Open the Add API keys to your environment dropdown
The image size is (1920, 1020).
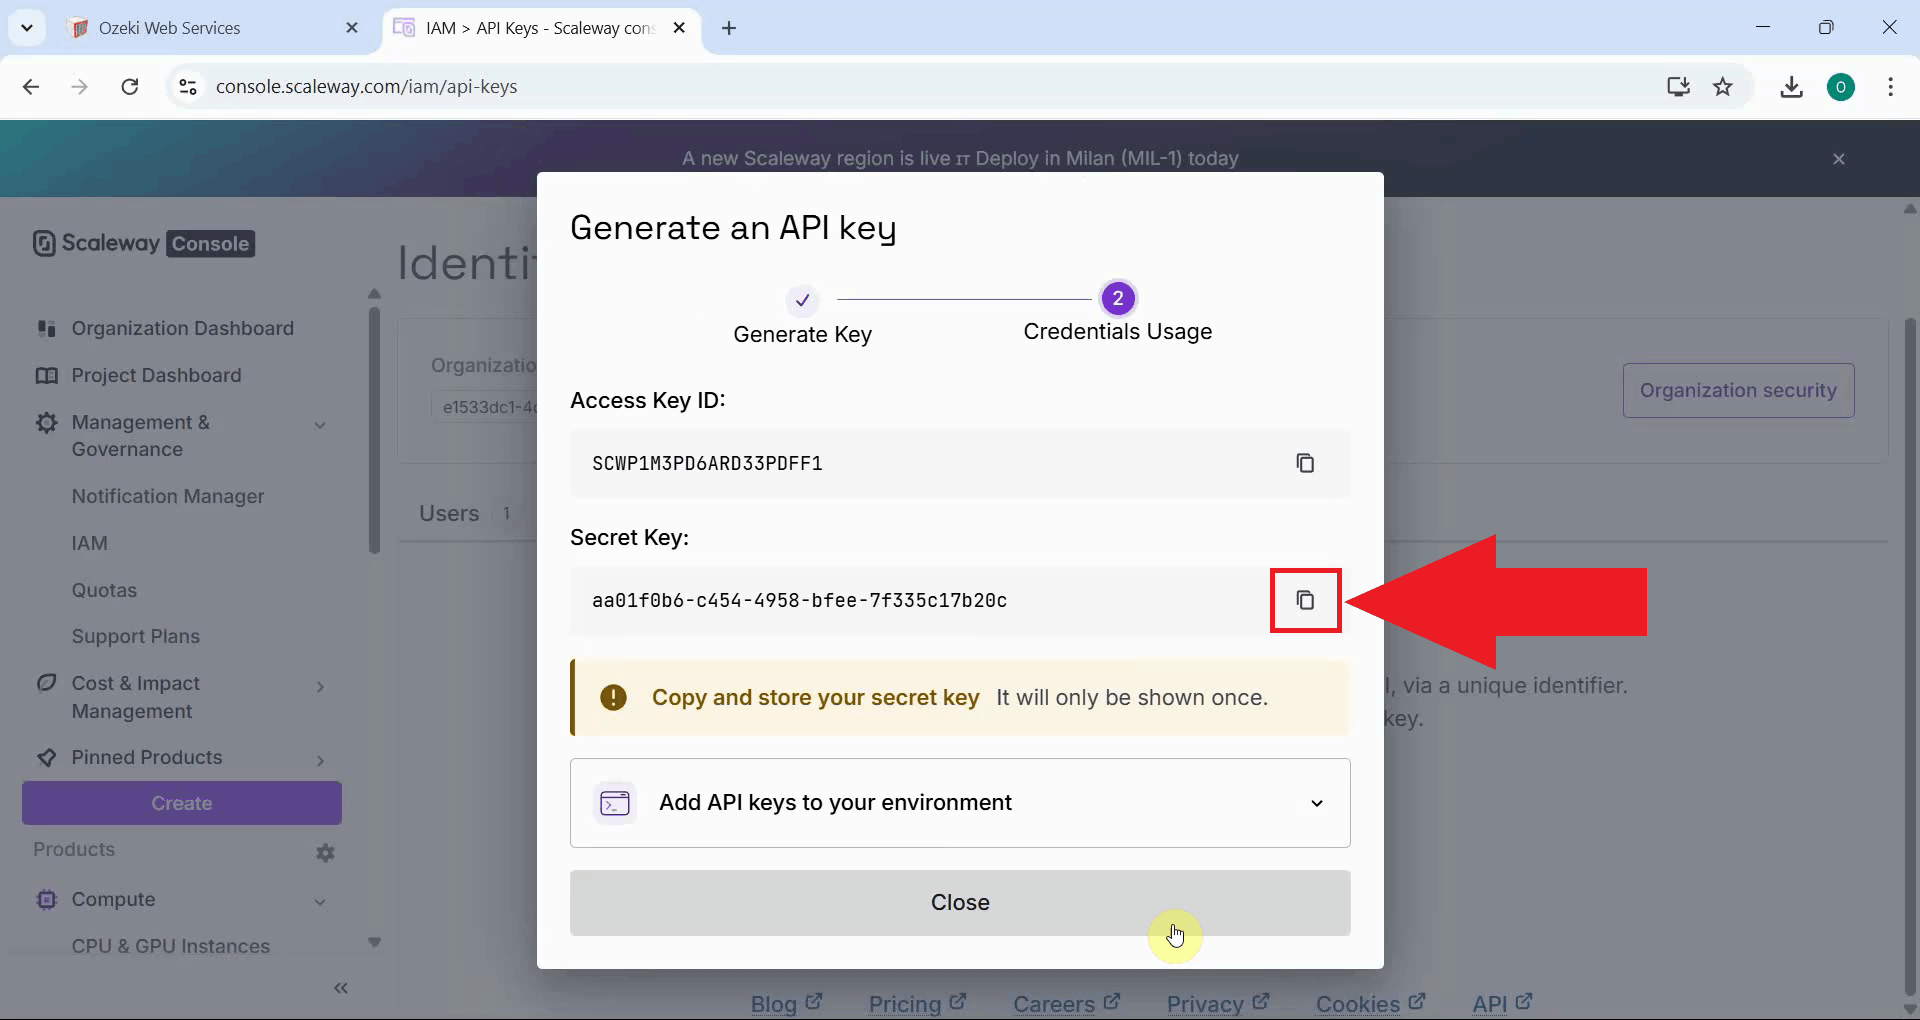tap(1316, 803)
